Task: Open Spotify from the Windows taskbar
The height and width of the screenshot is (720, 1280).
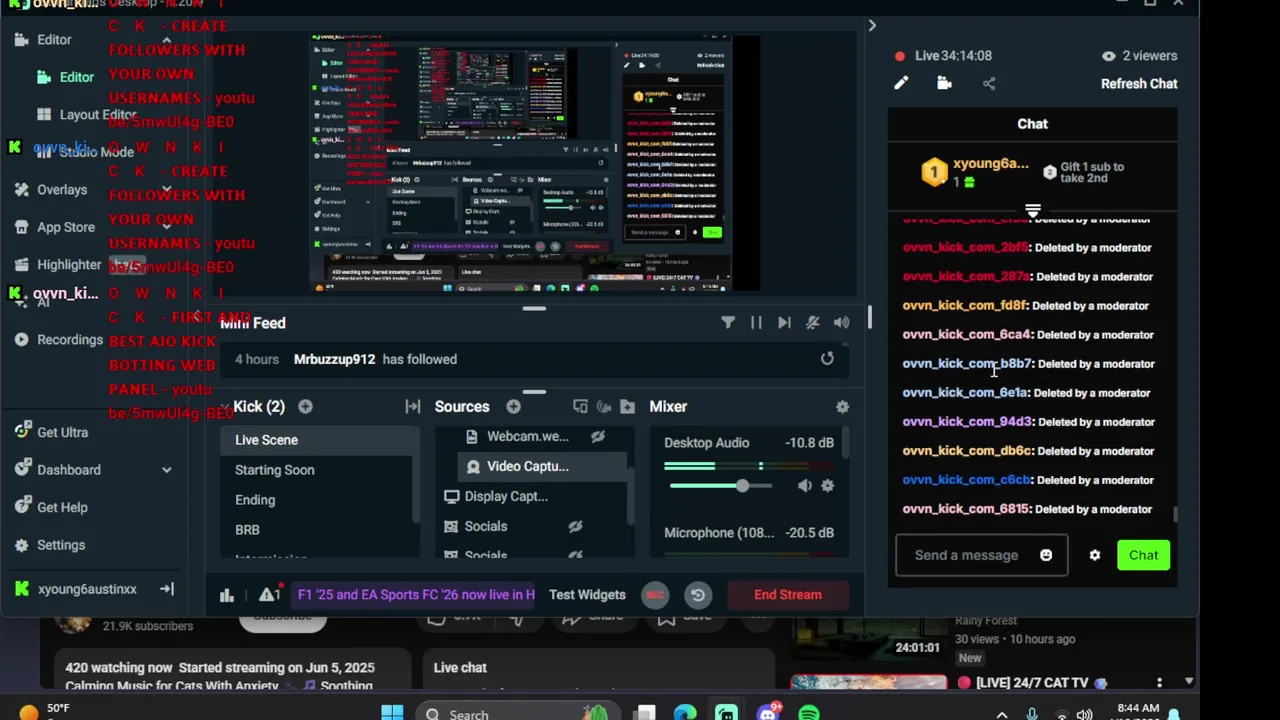Action: [809, 713]
